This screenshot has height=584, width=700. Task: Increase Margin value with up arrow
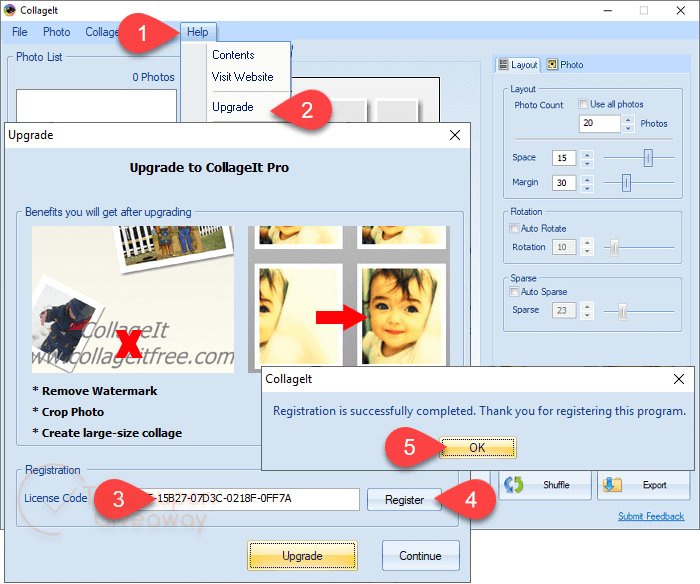click(588, 179)
